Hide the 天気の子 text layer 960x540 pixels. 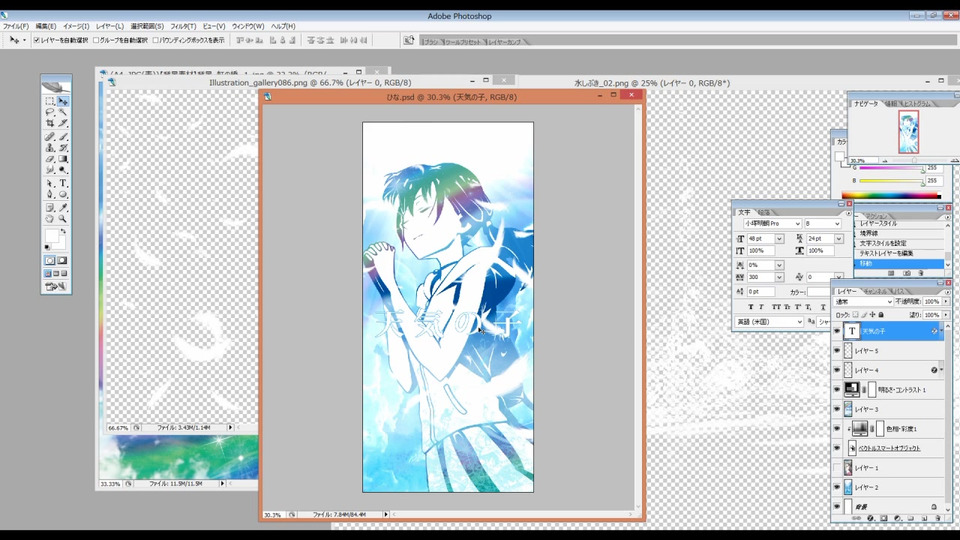coord(837,331)
